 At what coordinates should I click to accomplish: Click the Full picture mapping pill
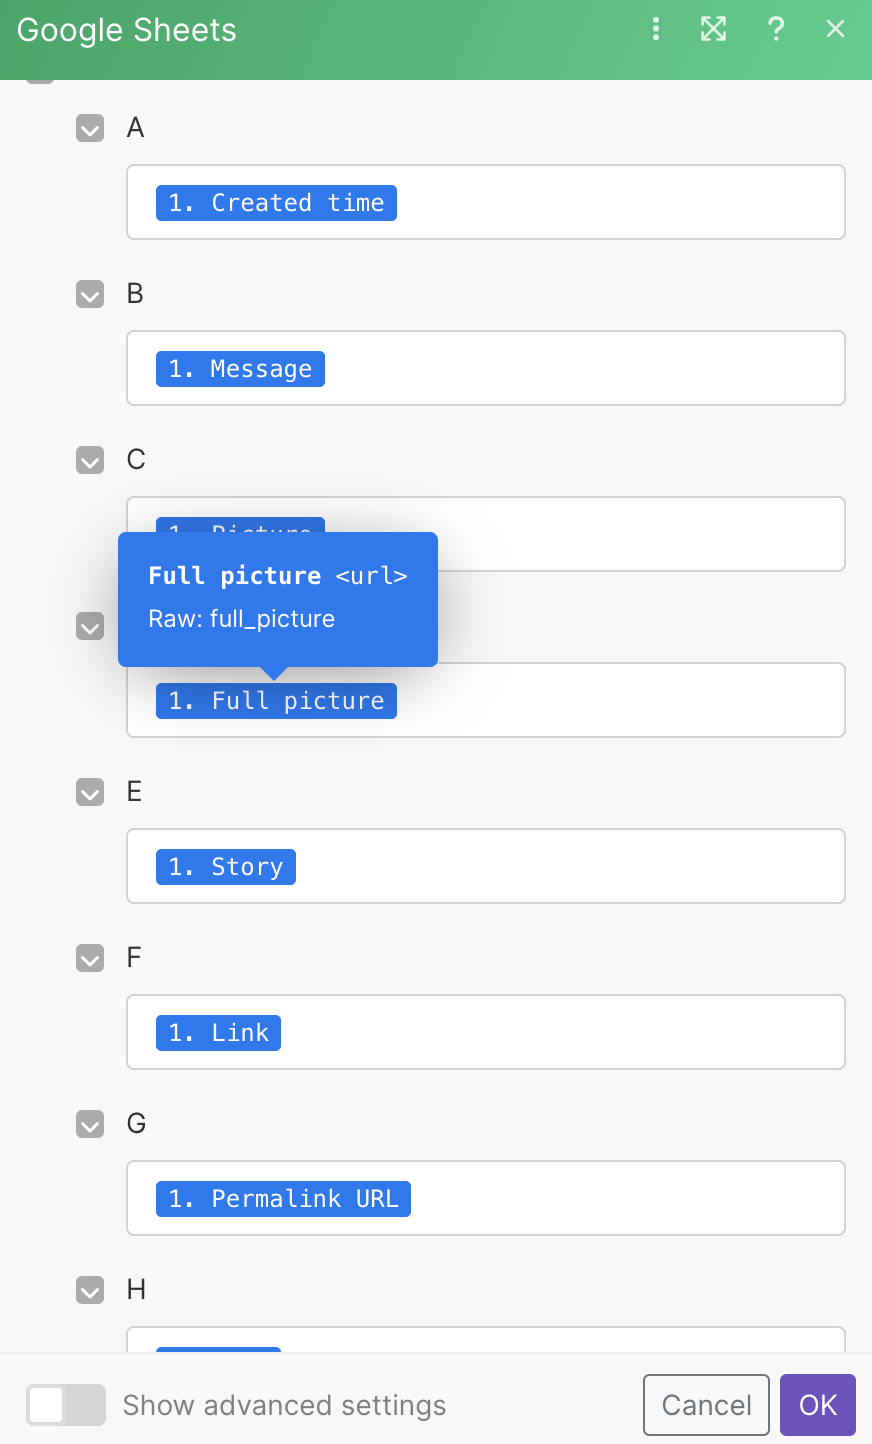[x=276, y=701]
